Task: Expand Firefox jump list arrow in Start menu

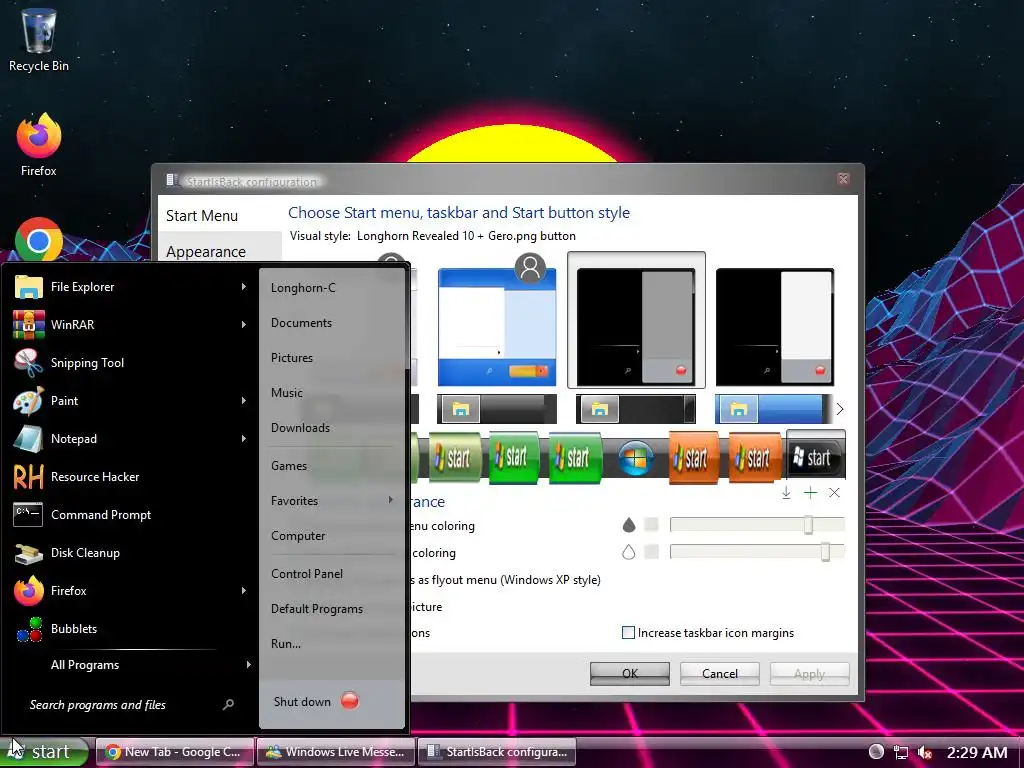Action: (x=244, y=591)
